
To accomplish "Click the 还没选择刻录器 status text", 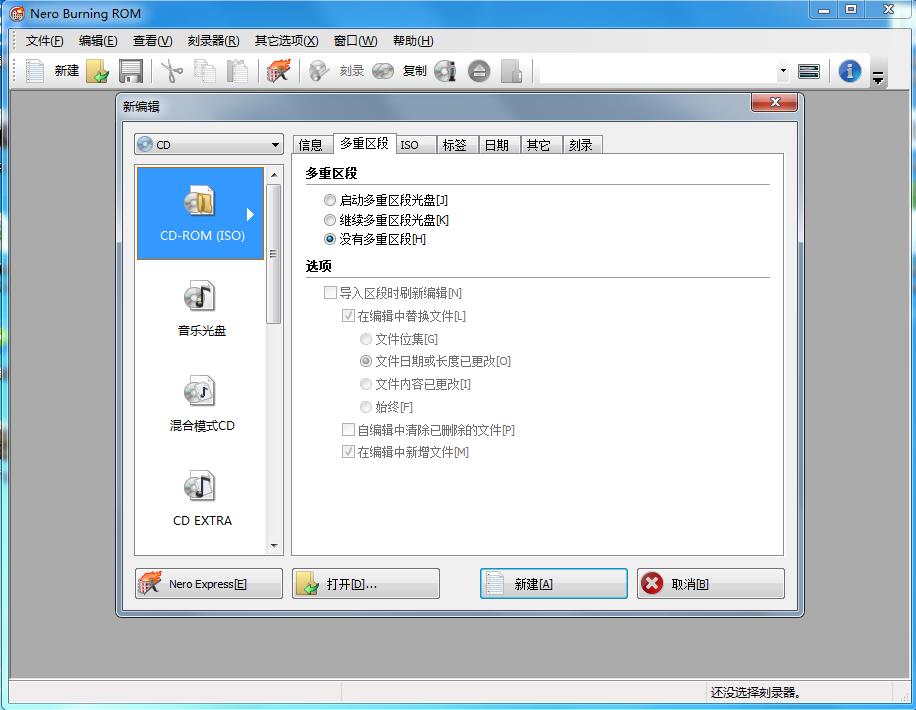I will pyautogui.click(x=755, y=692).
